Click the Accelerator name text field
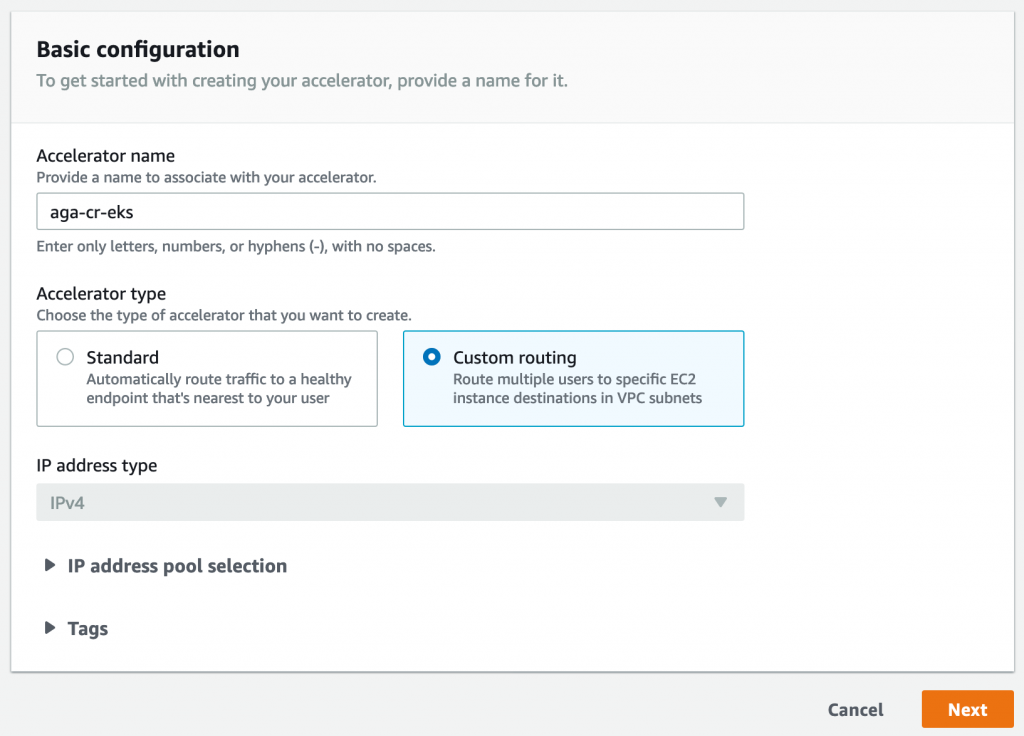The image size is (1024, 736). [390, 212]
